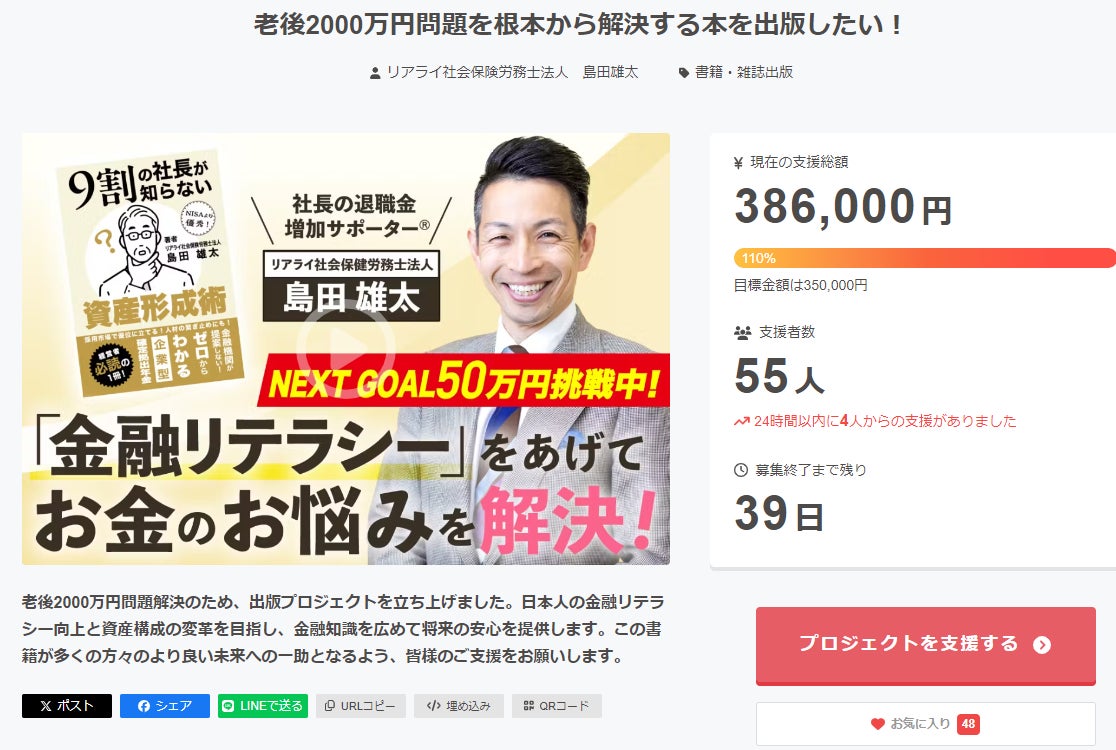This screenshot has width=1116, height=750.
Task: Show the QRコード for this project
Action: [x=557, y=706]
